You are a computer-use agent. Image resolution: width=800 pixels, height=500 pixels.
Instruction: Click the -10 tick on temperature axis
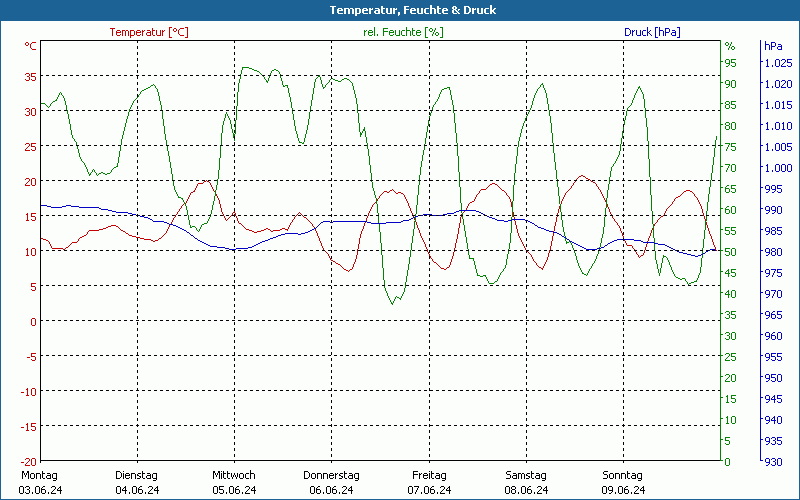29,392
